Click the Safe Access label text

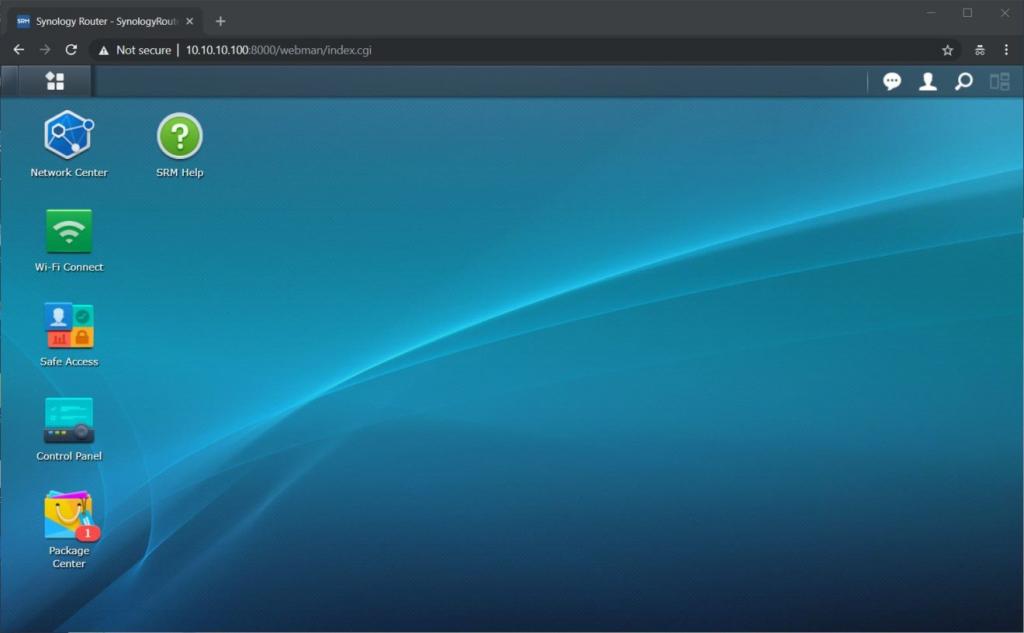[69, 361]
